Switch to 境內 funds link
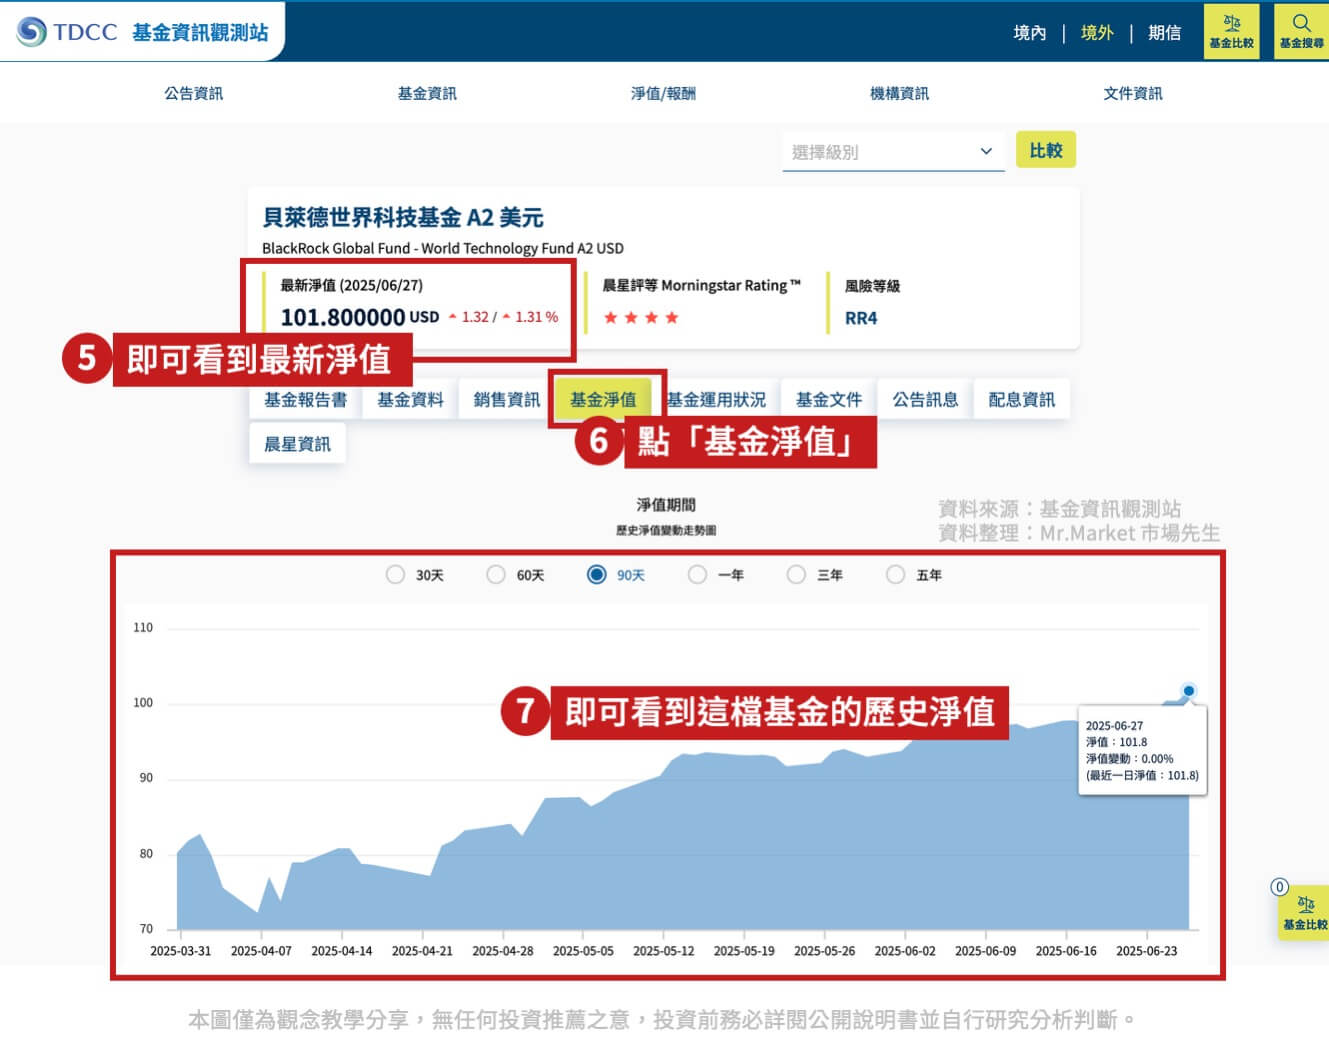 (x=1030, y=33)
